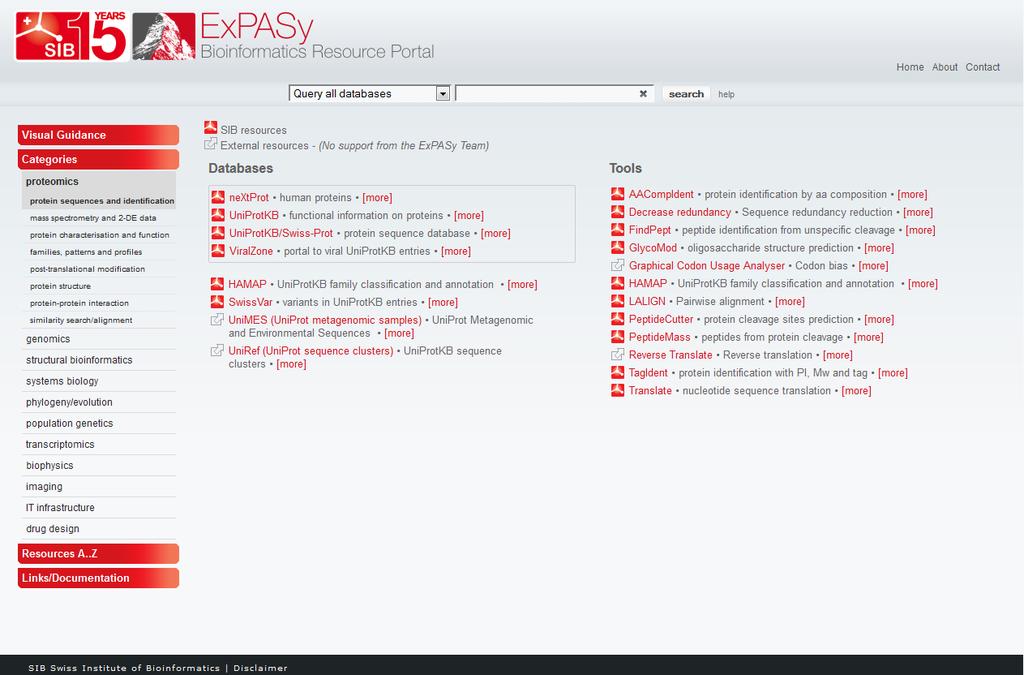
Task: Clear search field with the X icon
Action: coord(643,93)
